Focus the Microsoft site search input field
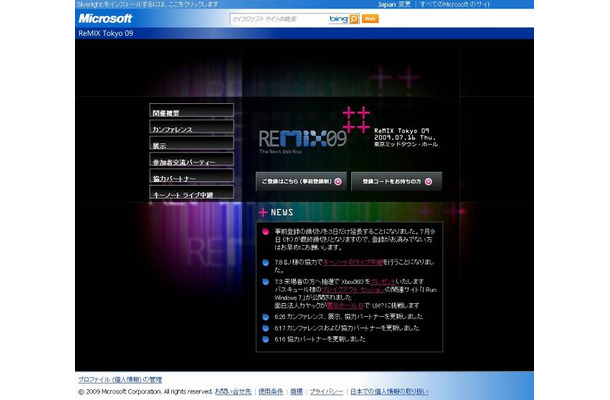The width and height of the screenshot is (610, 400). (x=279, y=19)
